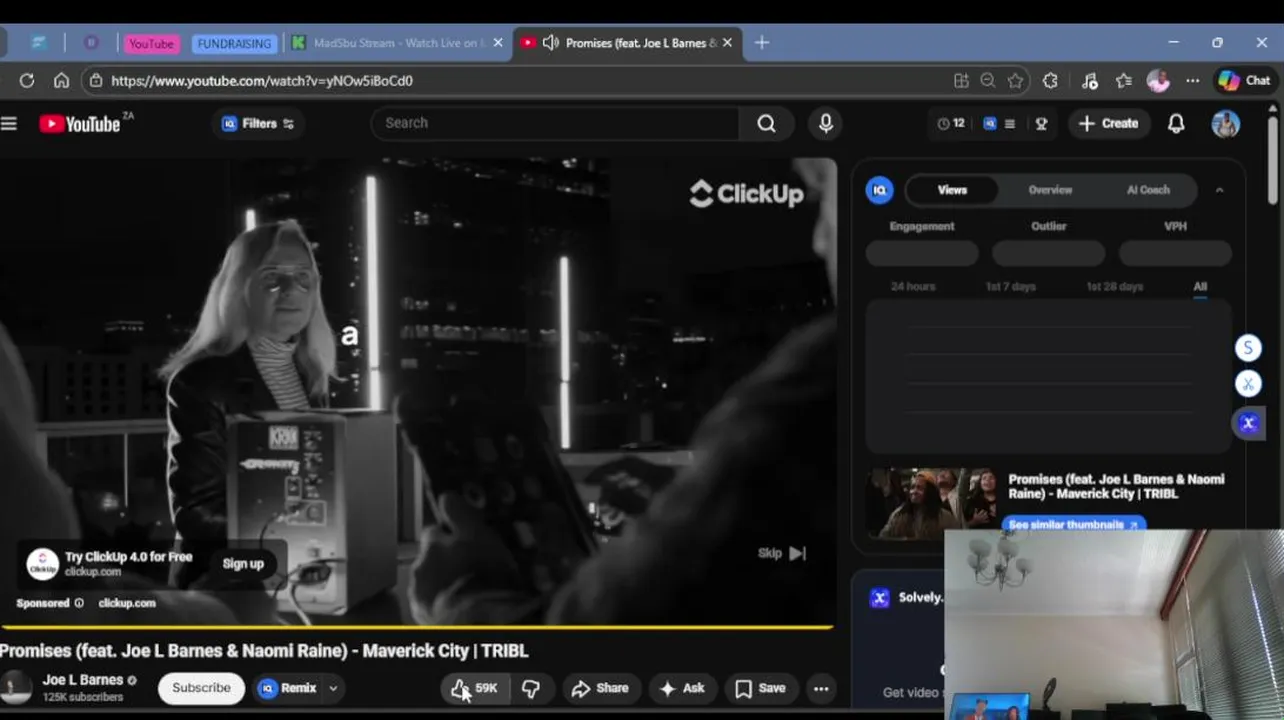Save the video to a playlist
The image size is (1284, 720).
[x=761, y=688]
